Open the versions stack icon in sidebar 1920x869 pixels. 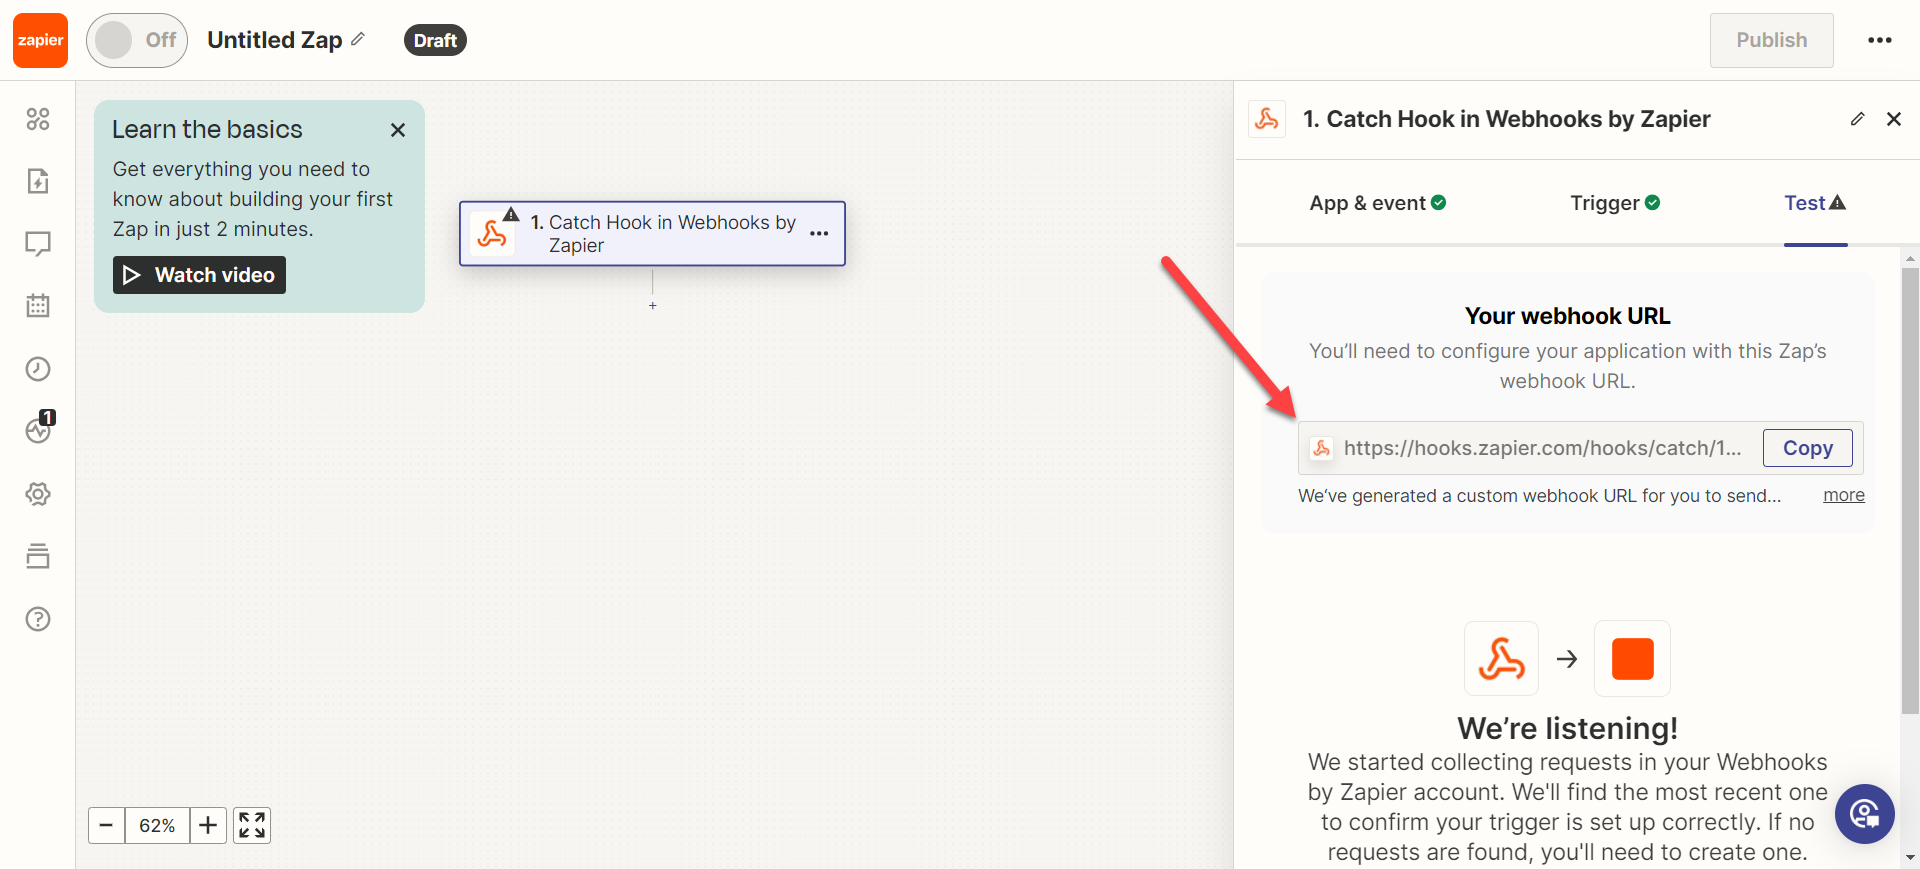(38, 556)
